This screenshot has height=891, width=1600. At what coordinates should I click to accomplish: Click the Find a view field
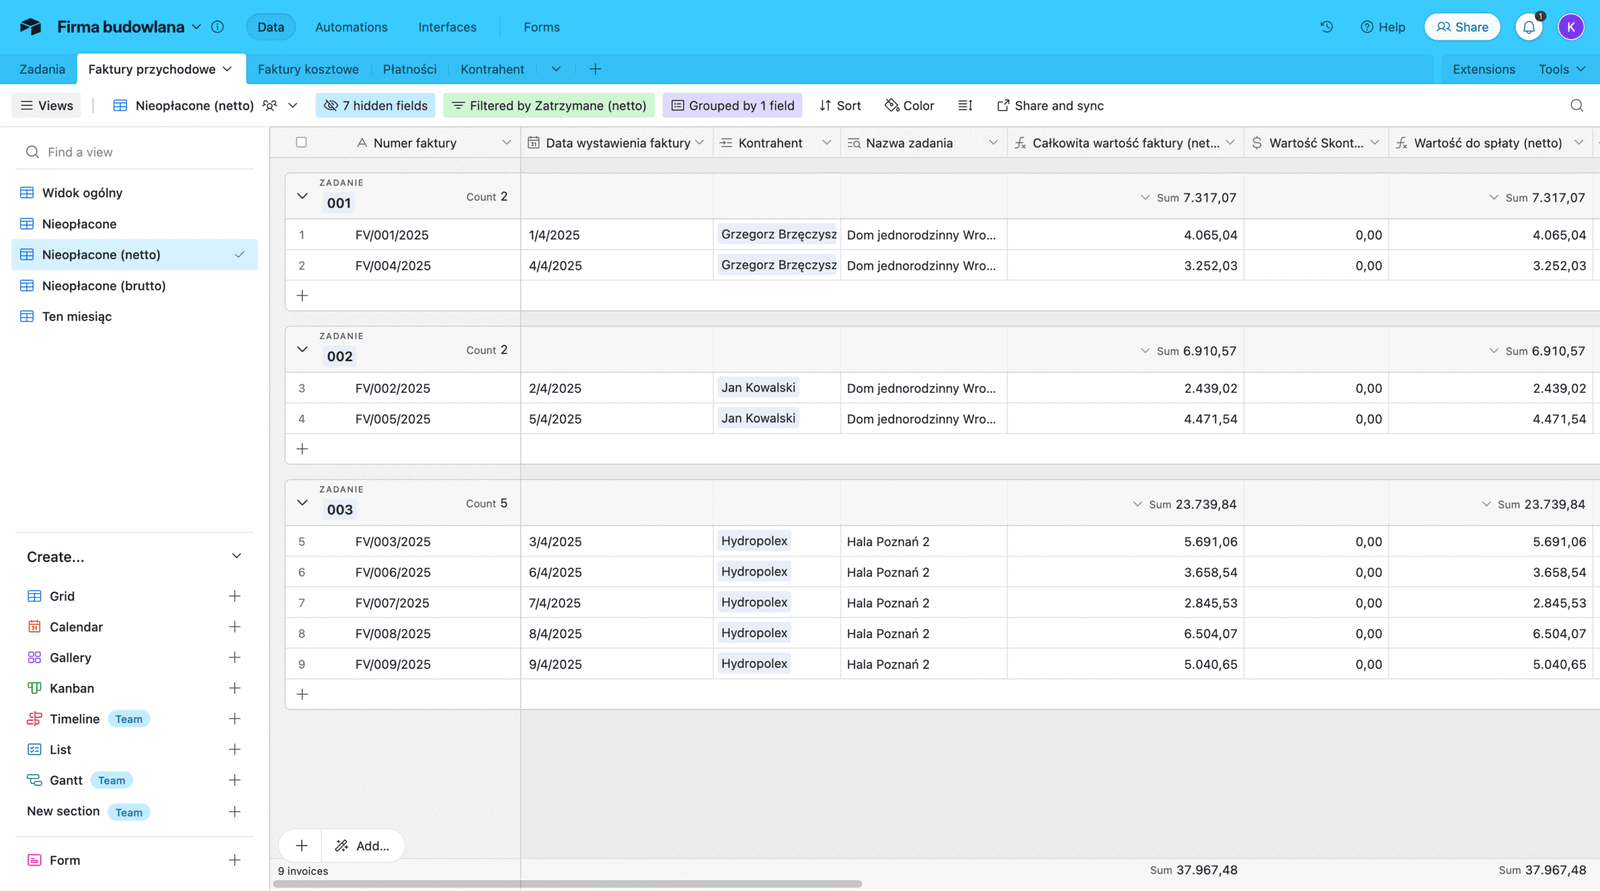[x=140, y=152]
